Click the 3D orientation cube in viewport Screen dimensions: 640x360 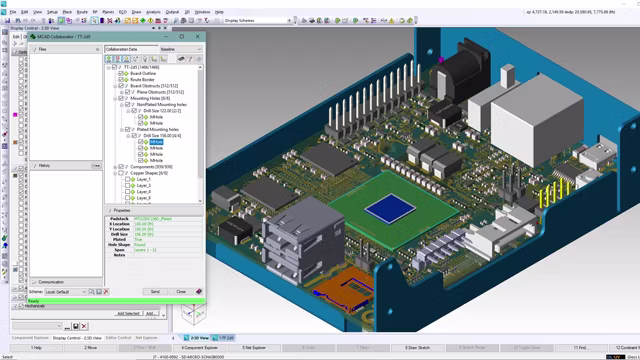tap(193, 314)
